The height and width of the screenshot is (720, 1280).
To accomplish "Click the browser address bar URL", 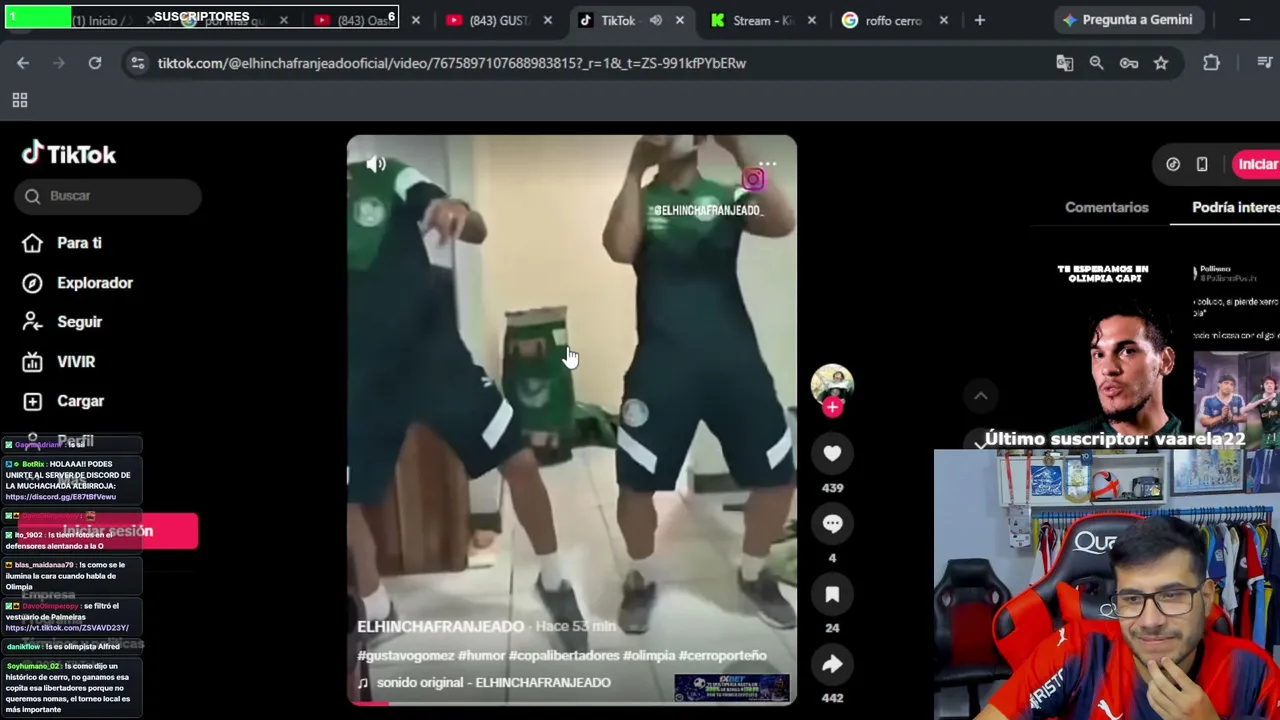I will (x=452, y=63).
